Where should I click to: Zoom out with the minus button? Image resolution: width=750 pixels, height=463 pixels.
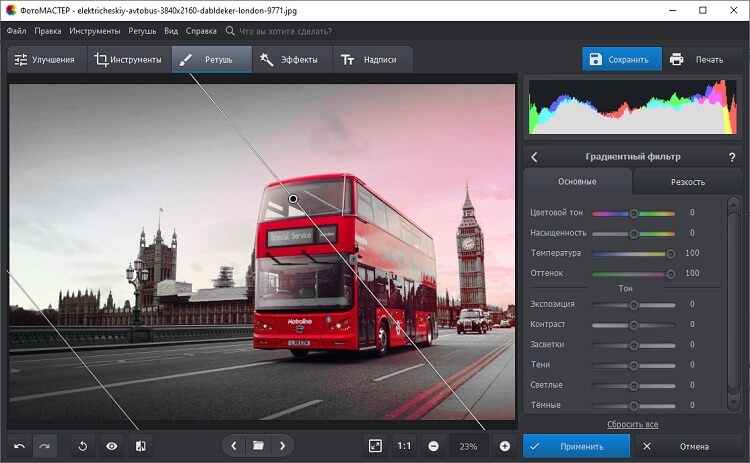(433, 446)
